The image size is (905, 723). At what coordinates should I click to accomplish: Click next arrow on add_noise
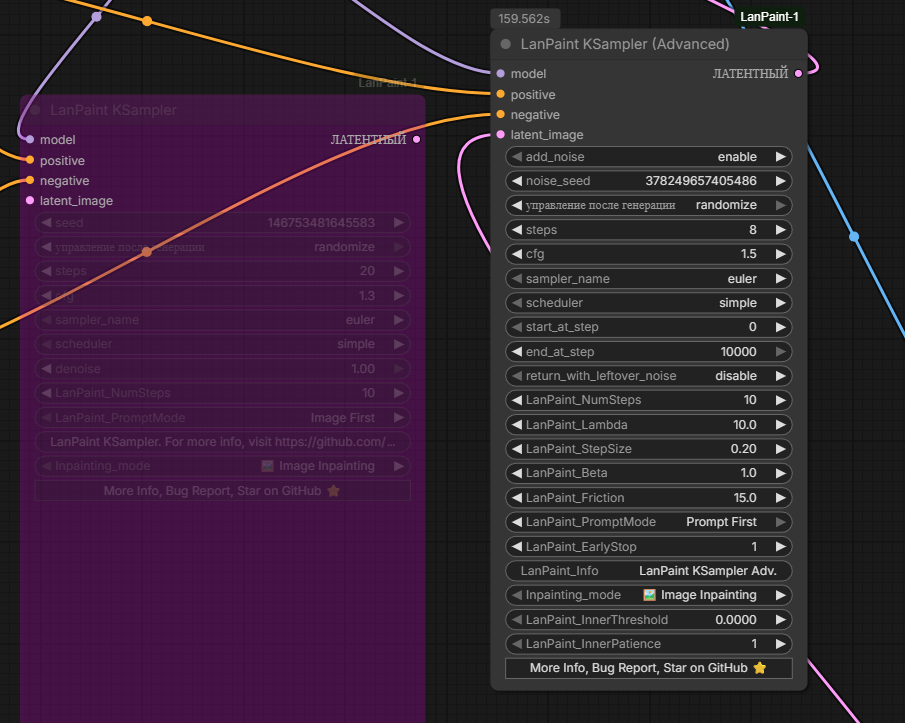[x=780, y=157]
